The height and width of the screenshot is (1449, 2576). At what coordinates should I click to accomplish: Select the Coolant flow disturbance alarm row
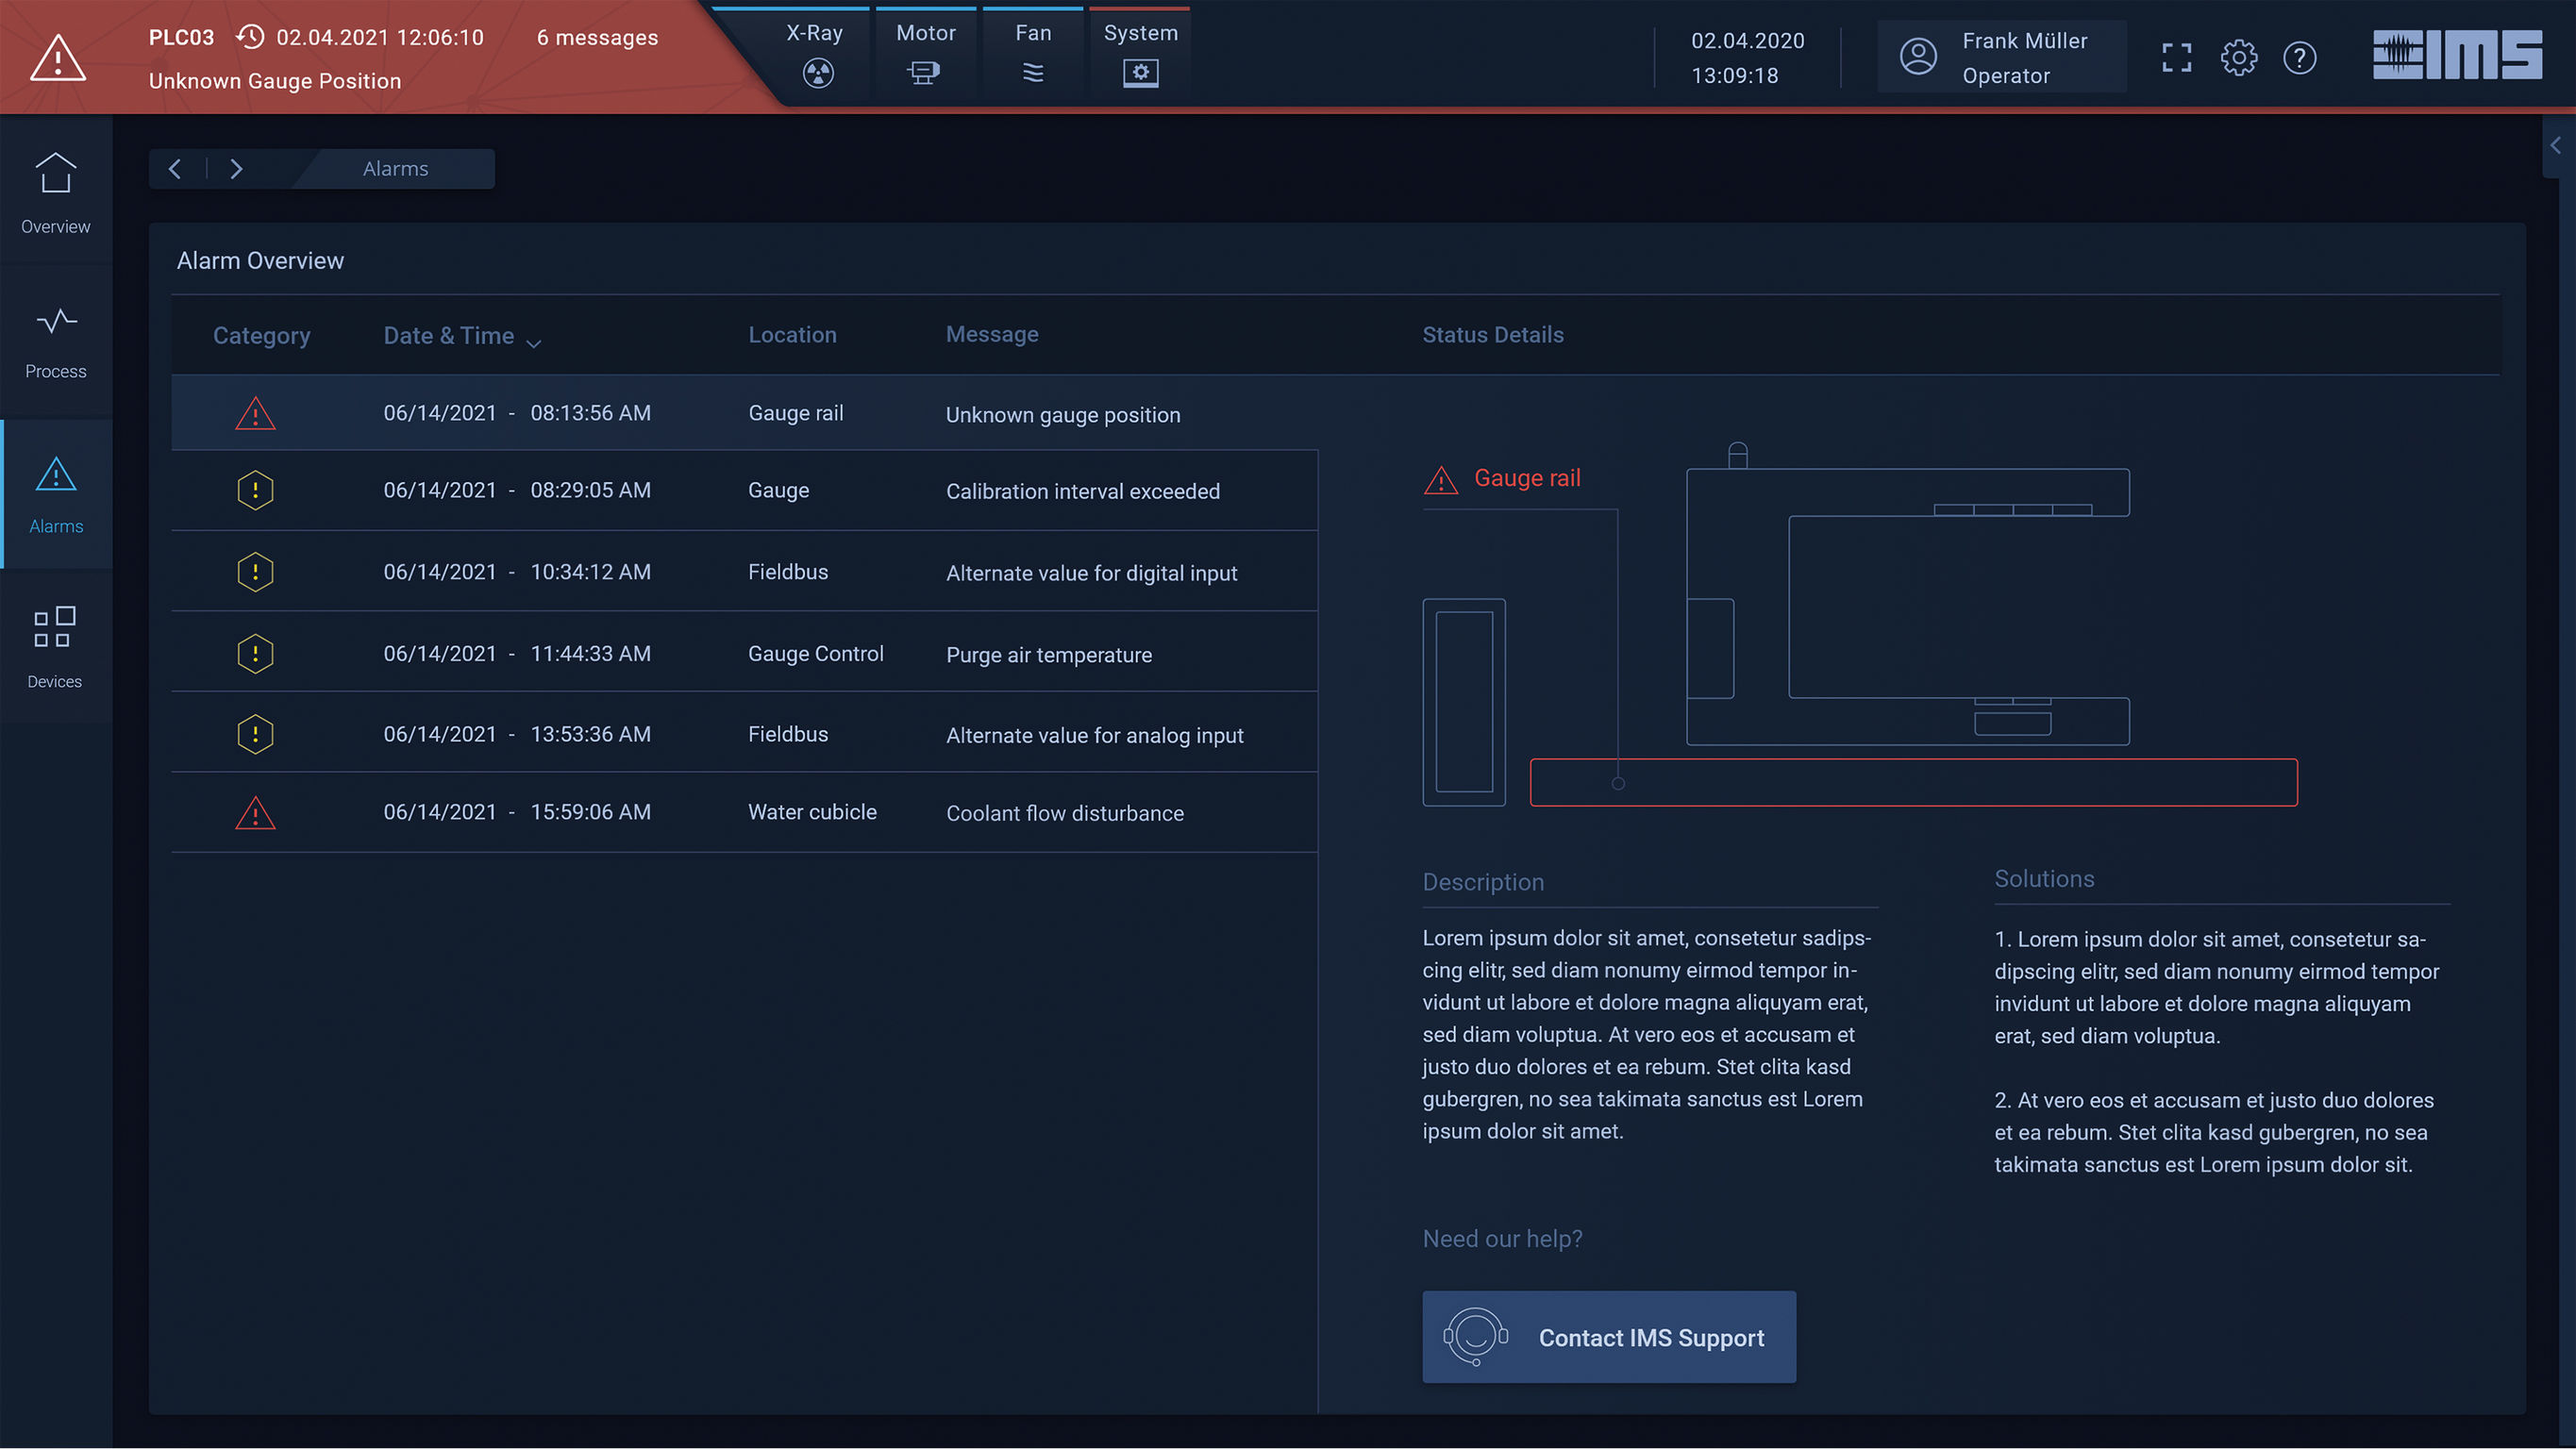point(744,812)
